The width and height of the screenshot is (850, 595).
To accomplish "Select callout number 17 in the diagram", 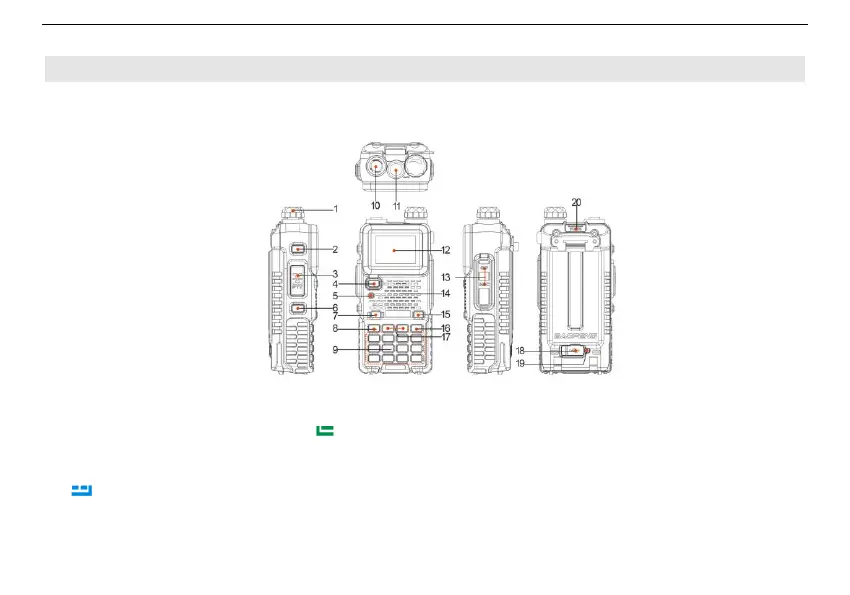I will (x=446, y=337).
